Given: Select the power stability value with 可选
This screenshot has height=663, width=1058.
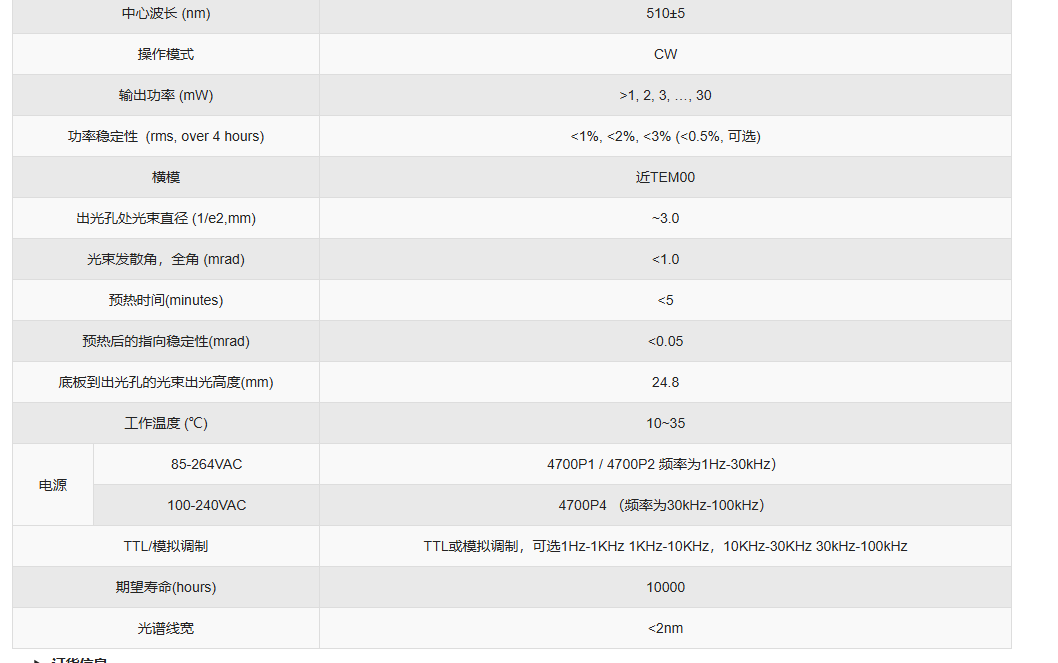Looking at the screenshot, I should click(x=665, y=136).
